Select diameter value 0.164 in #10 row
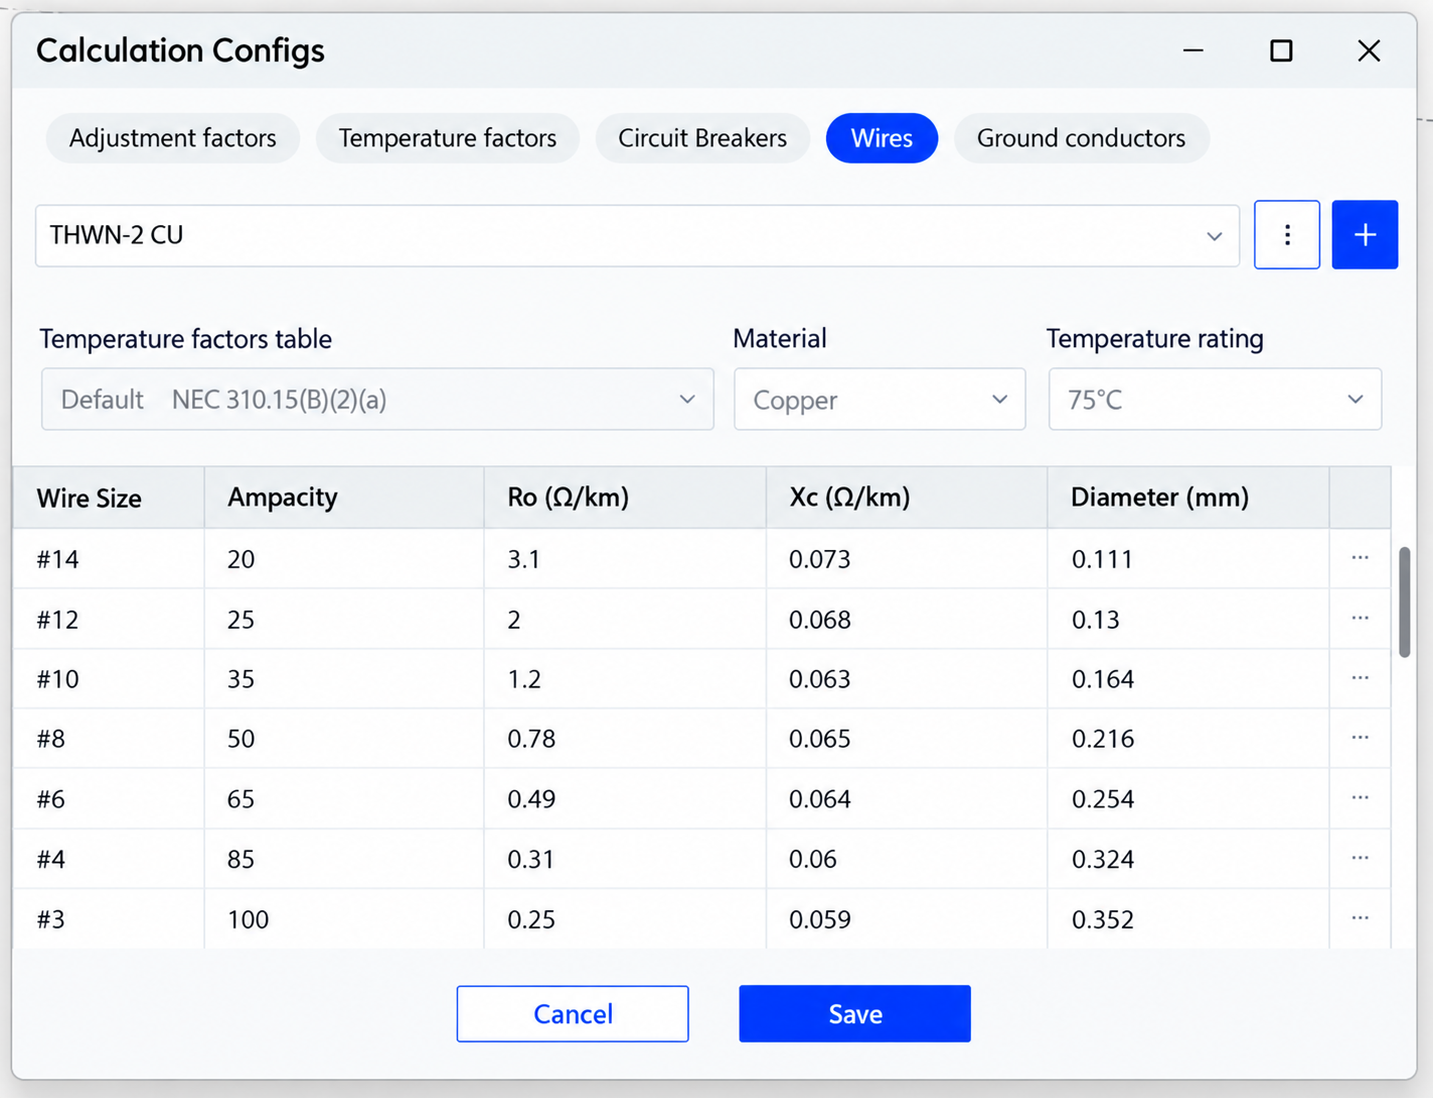The image size is (1433, 1098). point(1188,679)
